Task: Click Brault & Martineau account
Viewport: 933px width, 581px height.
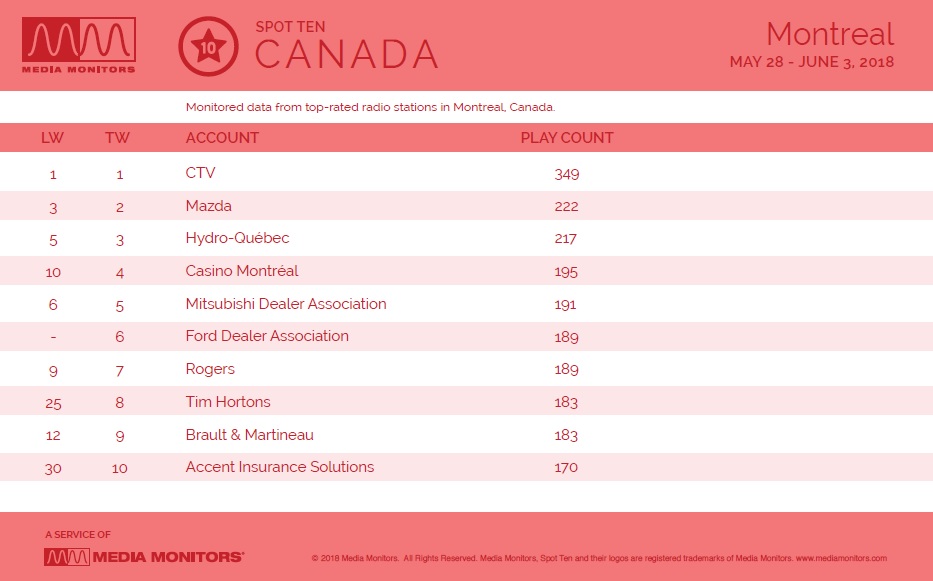Action: click(x=249, y=435)
